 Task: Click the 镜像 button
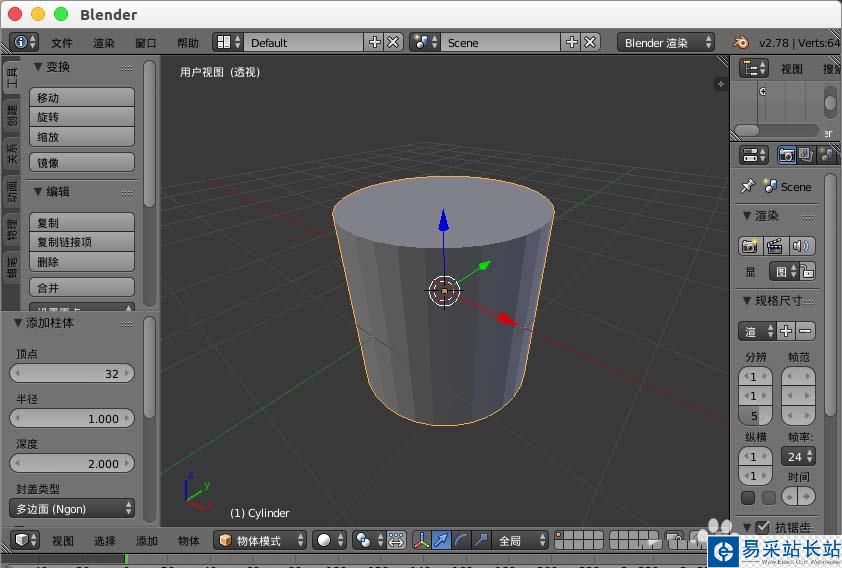(82, 163)
